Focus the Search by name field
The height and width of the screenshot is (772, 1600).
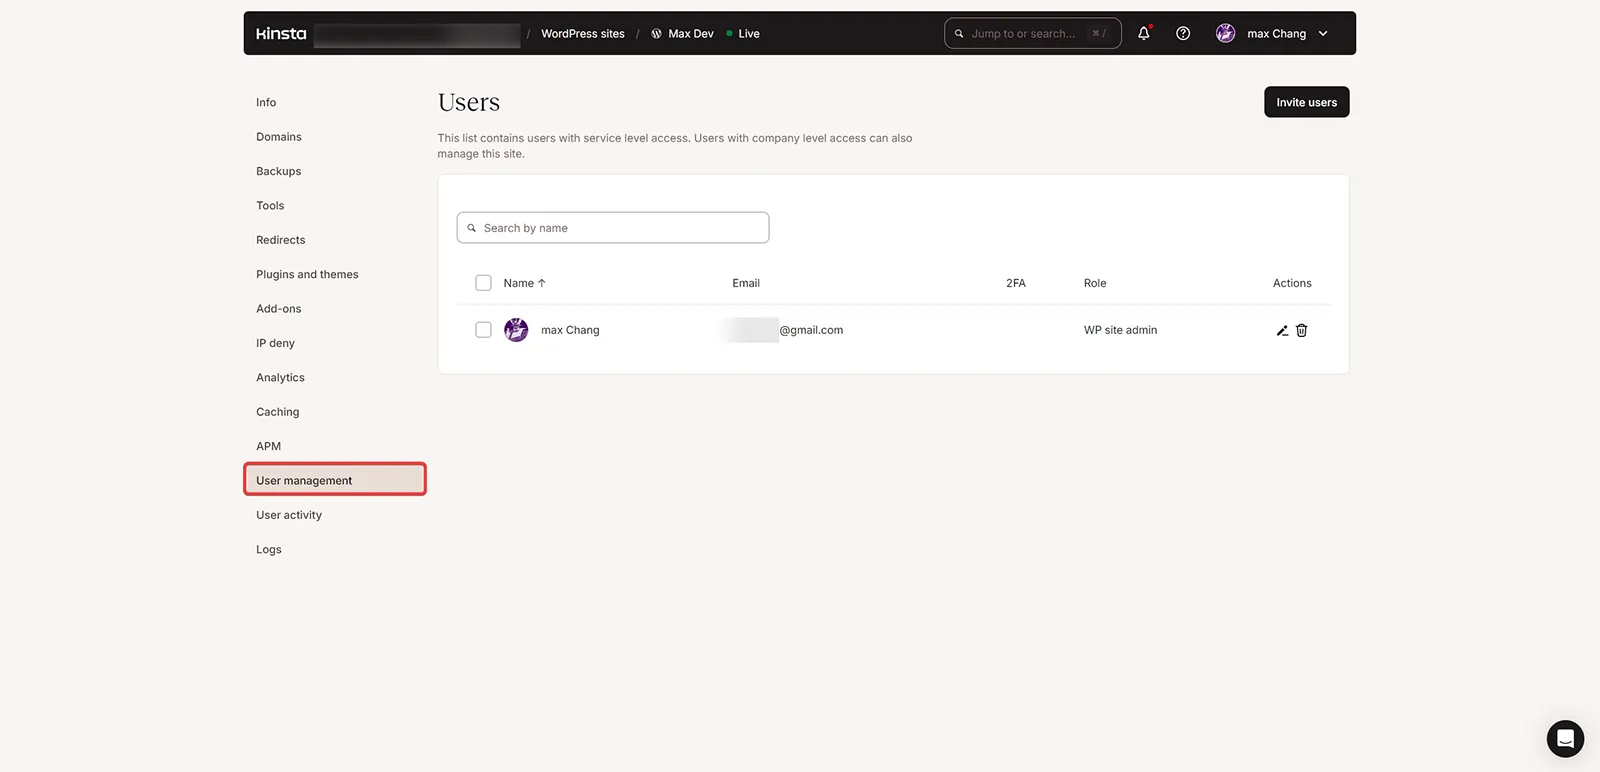tap(613, 228)
